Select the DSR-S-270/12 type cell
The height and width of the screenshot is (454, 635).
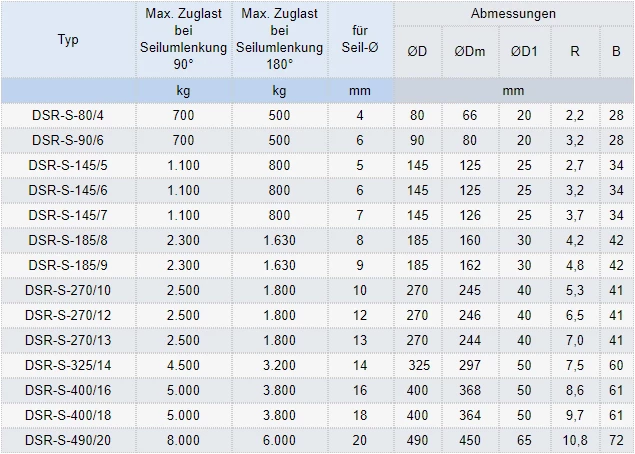68,315
